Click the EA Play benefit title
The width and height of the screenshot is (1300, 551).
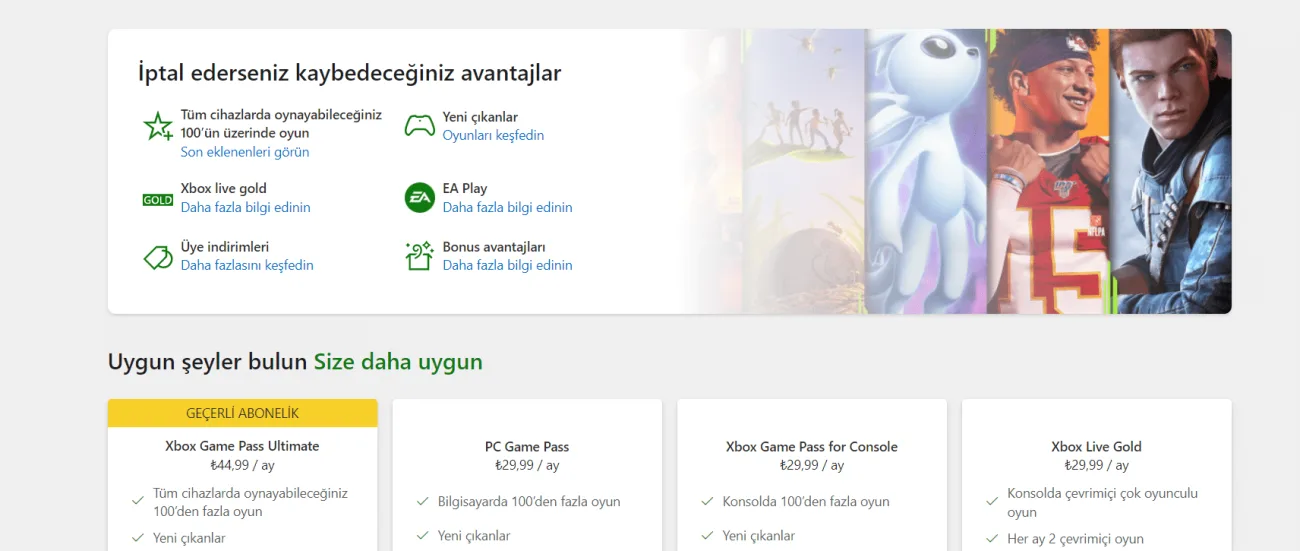[465, 188]
